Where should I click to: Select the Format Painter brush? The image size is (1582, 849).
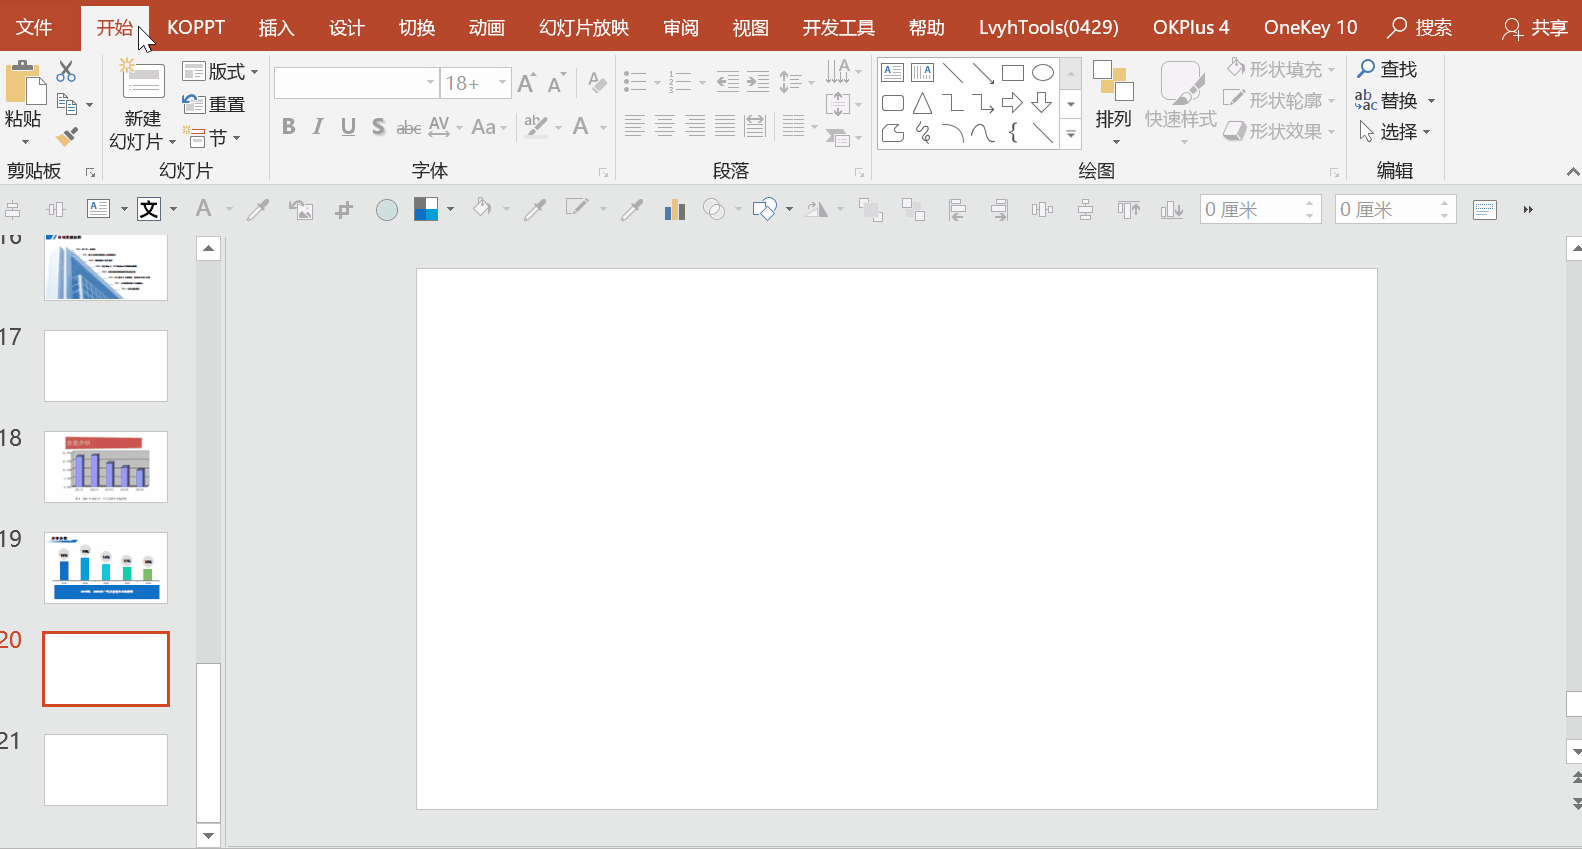67,137
